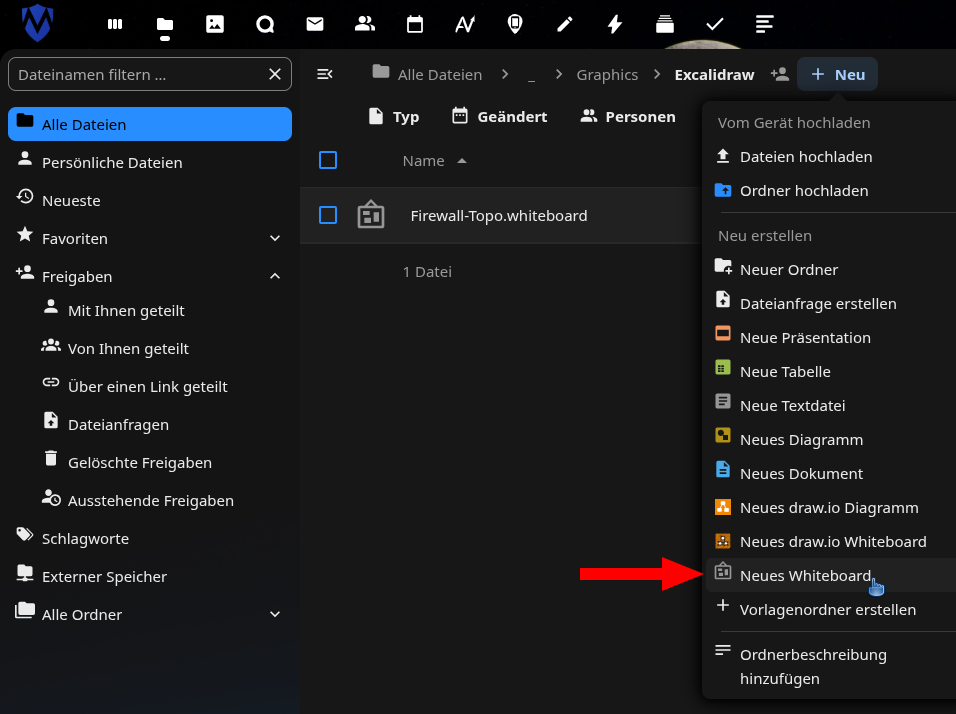Open the Mail app icon in top bar
The width and height of the screenshot is (956, 714).
315,24
